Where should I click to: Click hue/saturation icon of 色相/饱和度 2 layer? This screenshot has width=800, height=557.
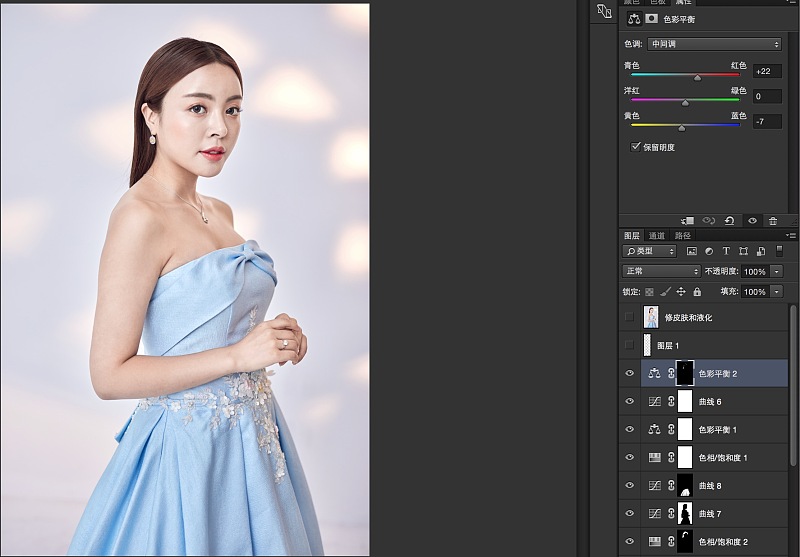pyautogui.click(x=654, y=542)
